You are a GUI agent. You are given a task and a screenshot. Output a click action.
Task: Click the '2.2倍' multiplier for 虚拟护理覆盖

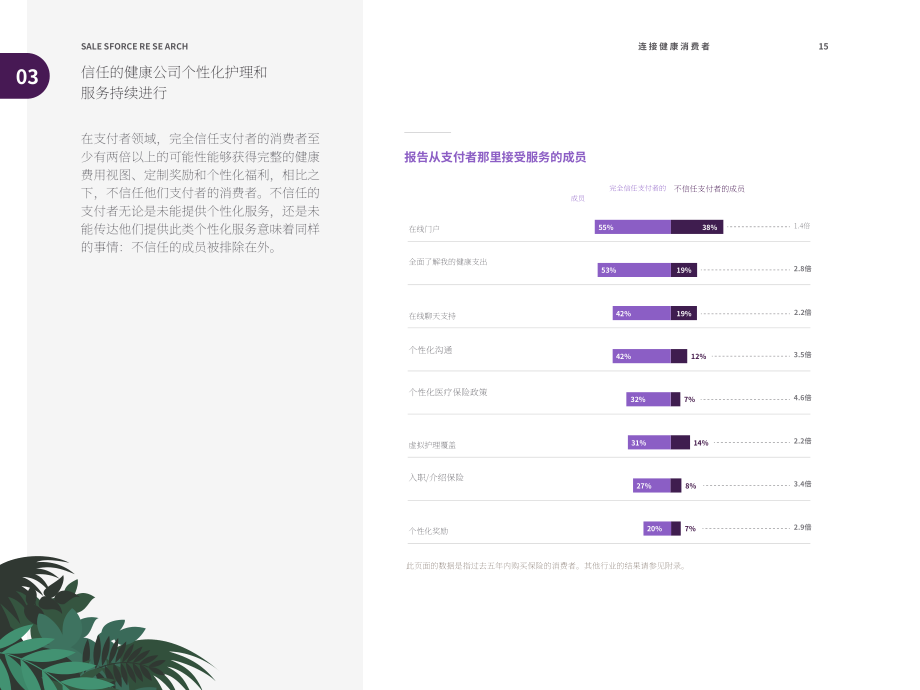click(x=802, y=441)
